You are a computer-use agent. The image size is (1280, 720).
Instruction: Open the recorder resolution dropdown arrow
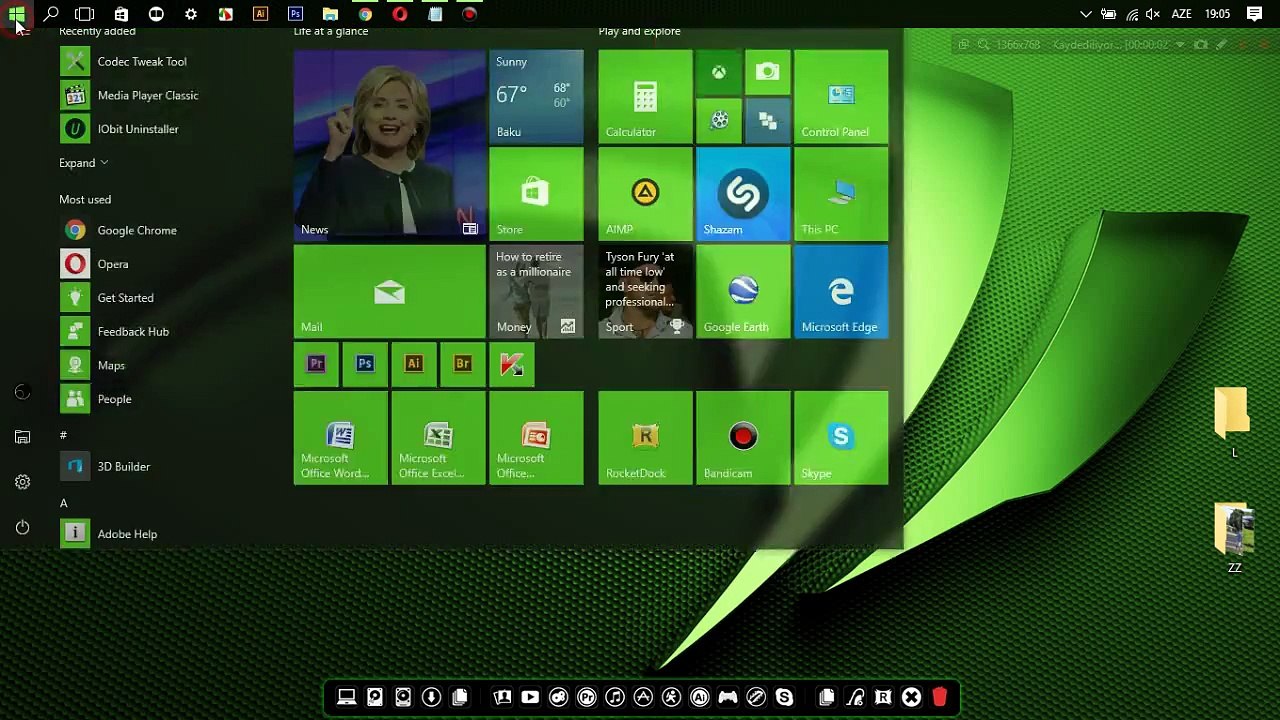pyautogui.click(x=1180, y=45)
